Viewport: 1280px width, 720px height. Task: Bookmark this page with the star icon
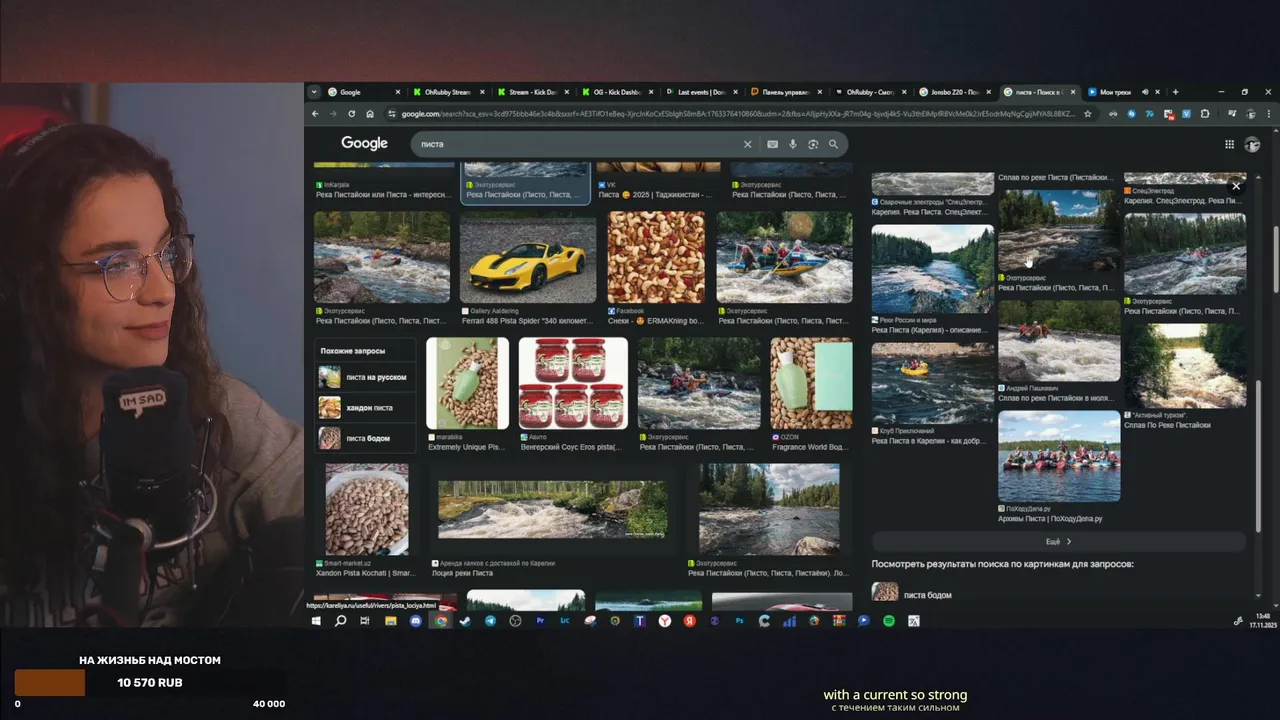1088,114
